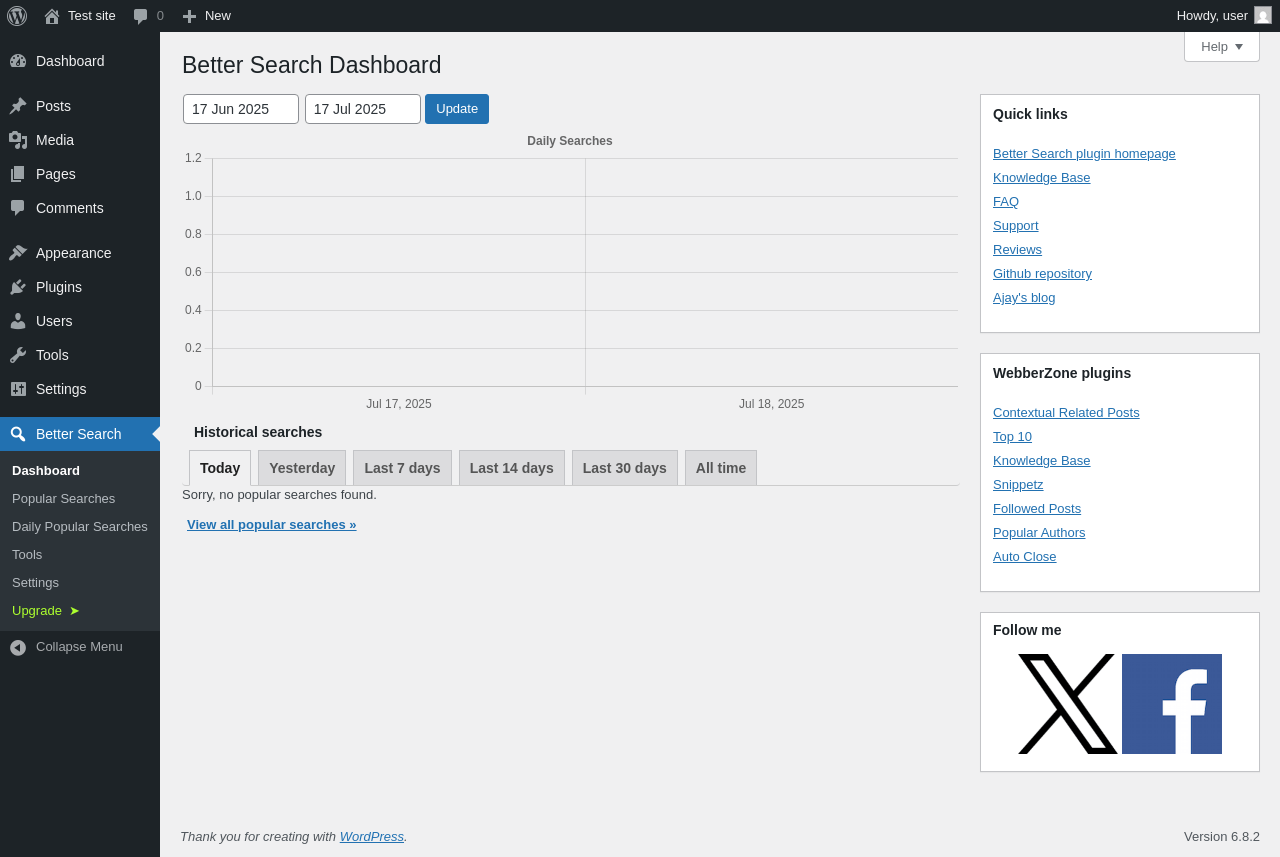This screenshot has height=857, width=1280.
Task: Click the Collapse Menu arrow icon
Action: click(18, 647)
